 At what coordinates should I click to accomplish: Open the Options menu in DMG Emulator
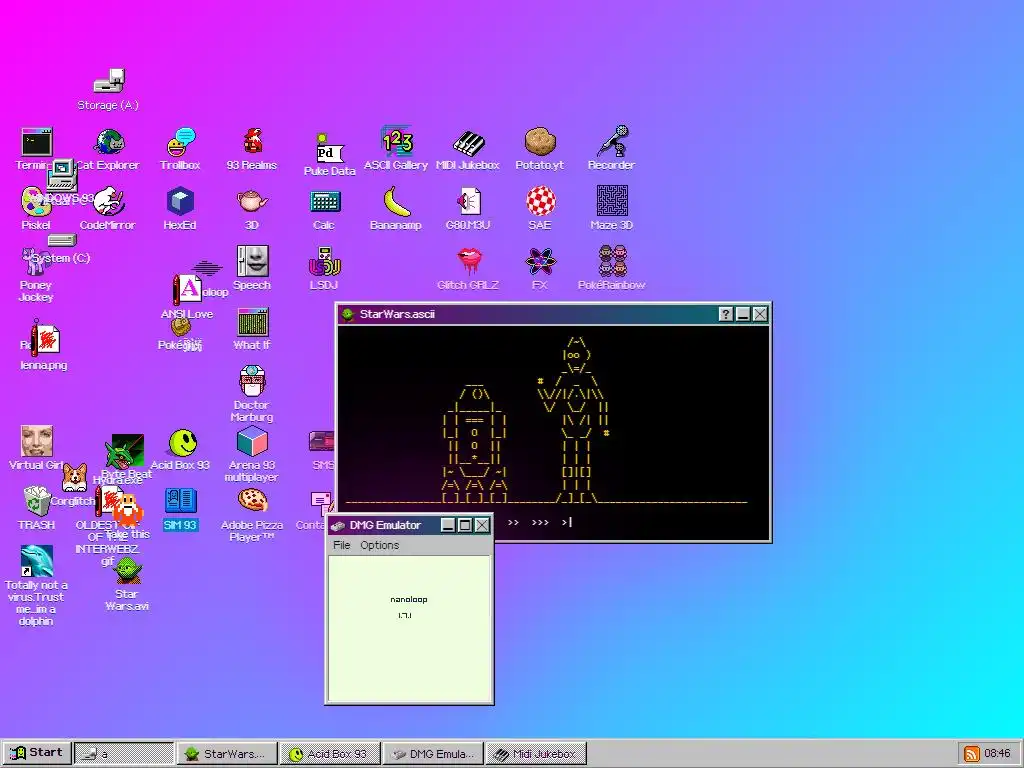pyautogui.click(x=379, y=545)
